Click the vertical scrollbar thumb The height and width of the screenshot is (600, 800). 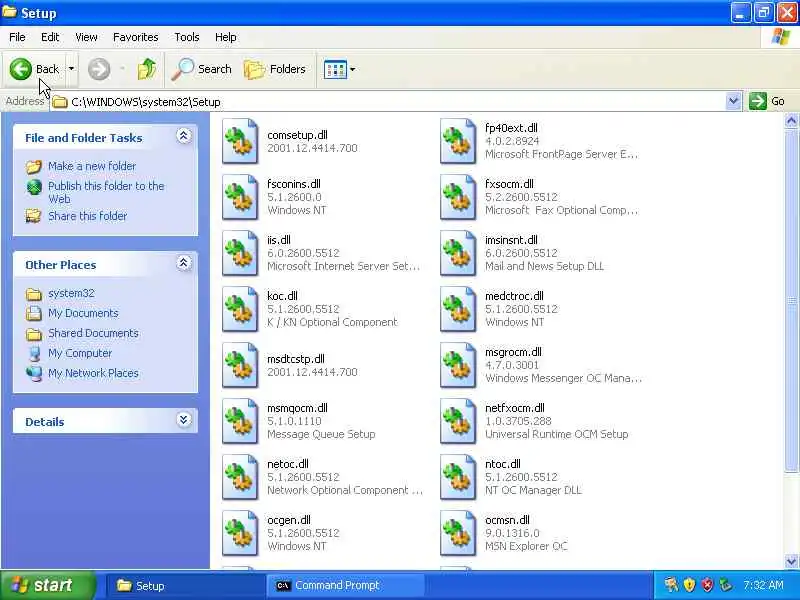tap(791, 301)
